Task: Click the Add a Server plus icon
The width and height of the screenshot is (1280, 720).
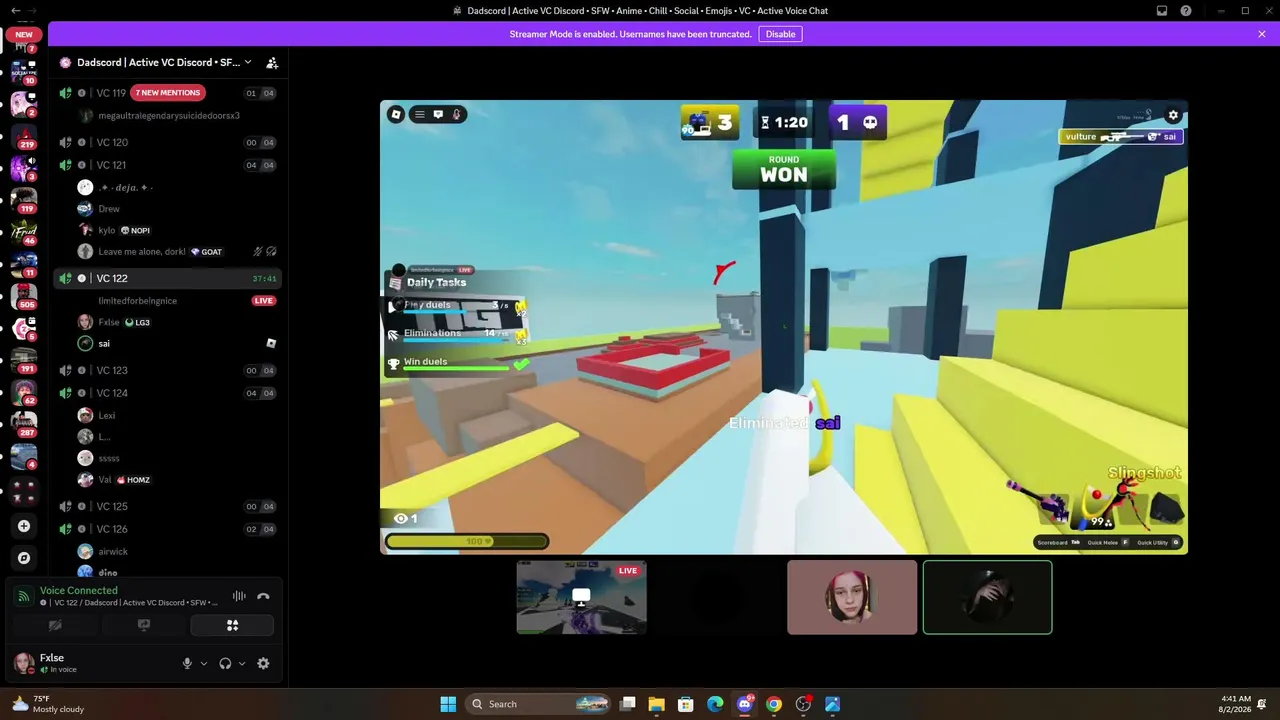Action: coord(24,526)
